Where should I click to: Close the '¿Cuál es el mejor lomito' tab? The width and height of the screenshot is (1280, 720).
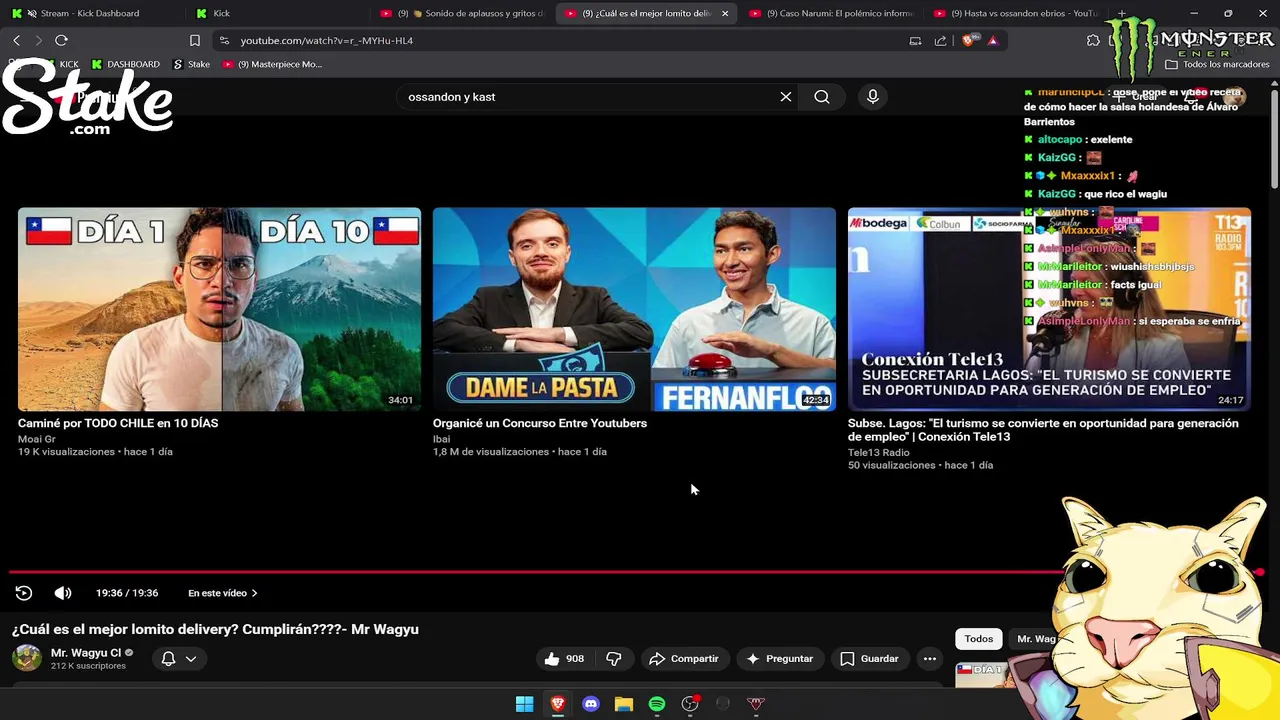click(725, 13)
